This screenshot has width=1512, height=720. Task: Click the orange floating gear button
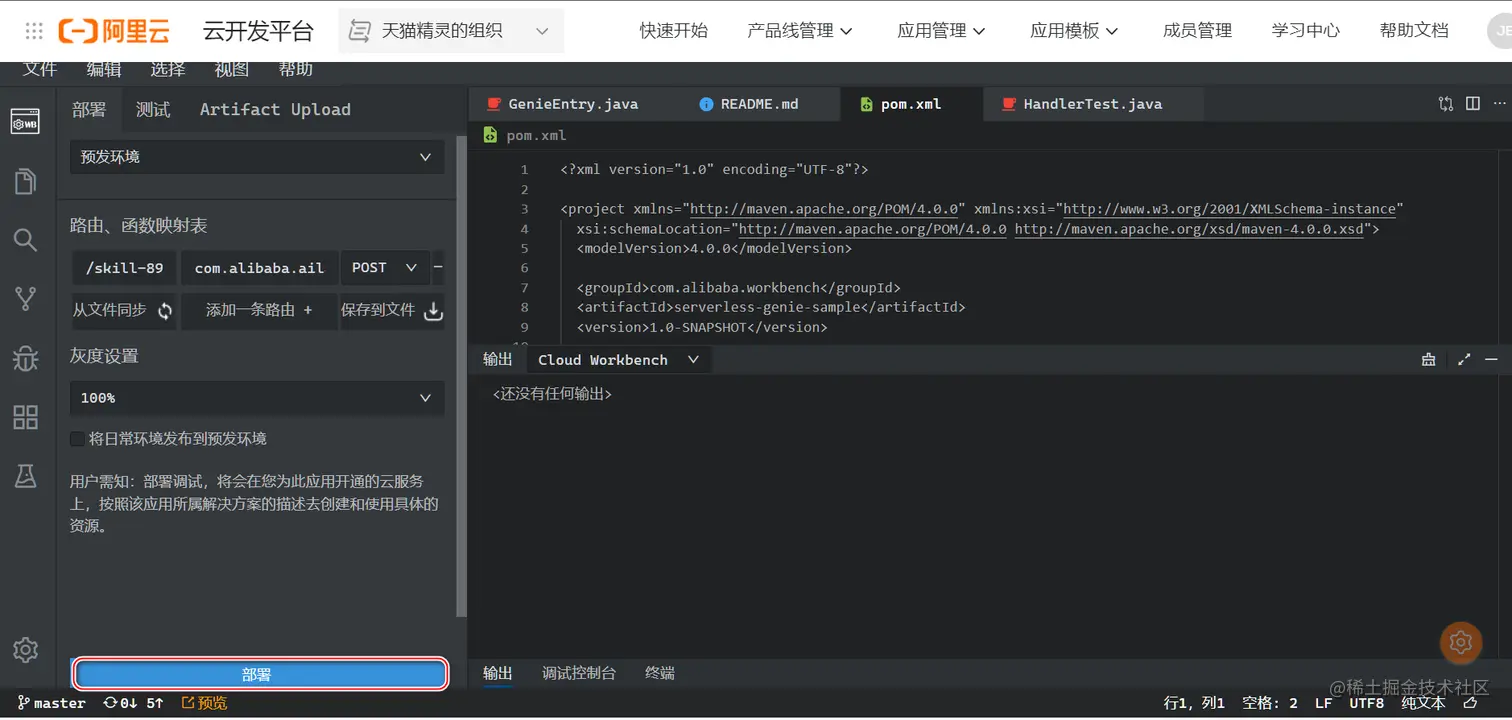click(x=1460, y=642)
